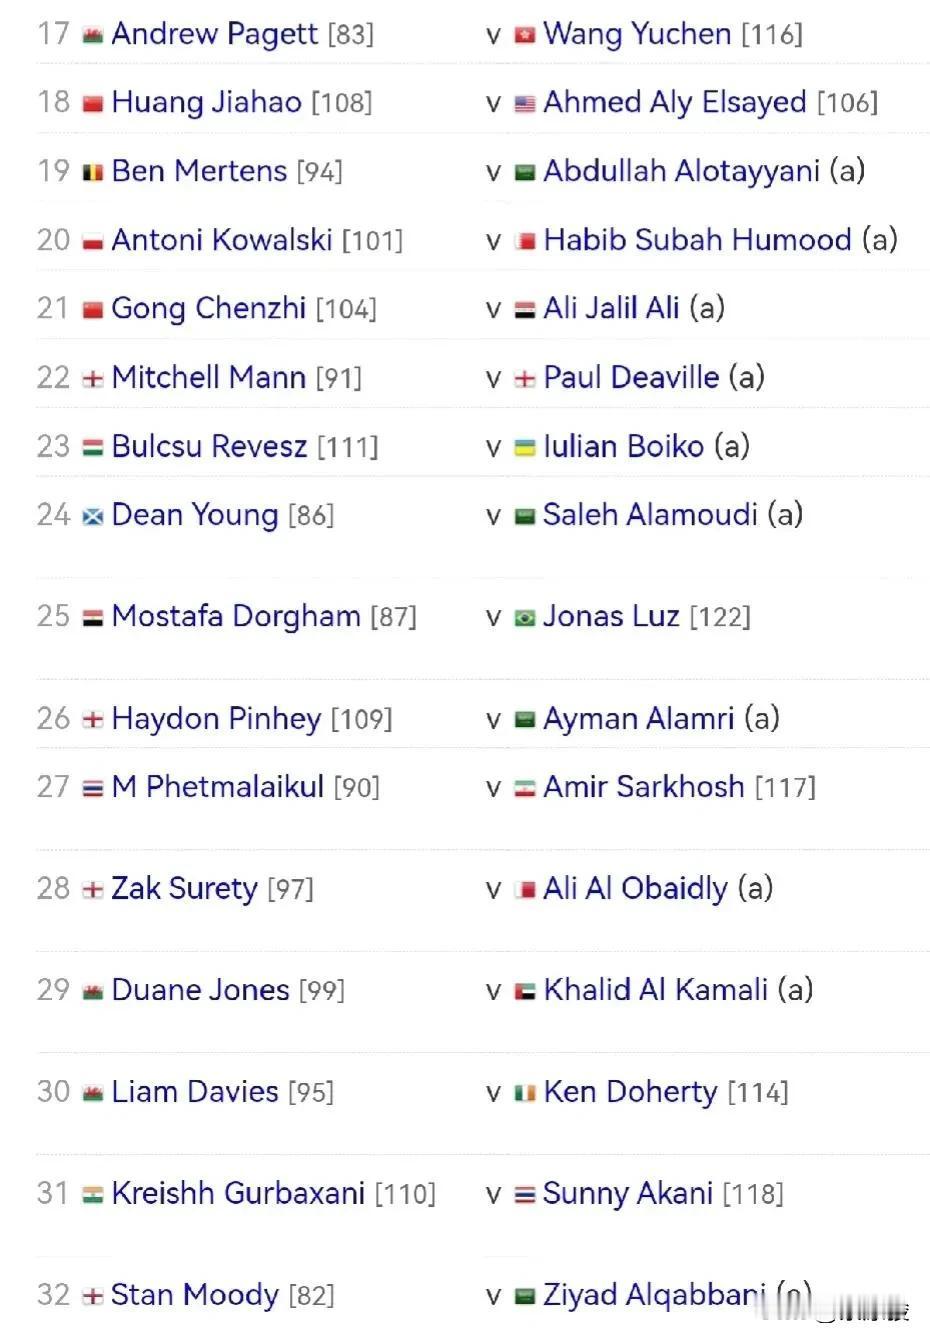Click the Scottish flag beside Dean Young
This screenshot has width=930, height=1342.
(x=93, y=517)
